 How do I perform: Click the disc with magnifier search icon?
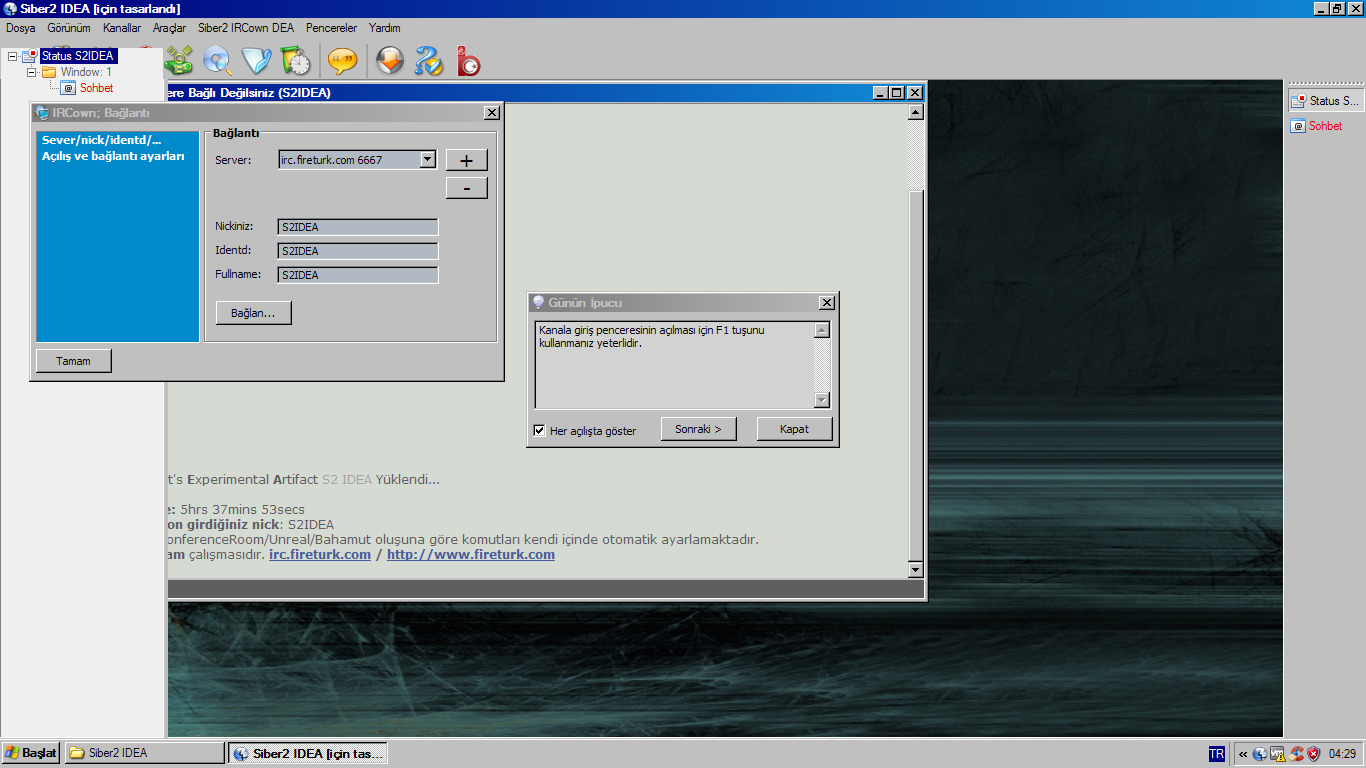(x=217, y=61)
